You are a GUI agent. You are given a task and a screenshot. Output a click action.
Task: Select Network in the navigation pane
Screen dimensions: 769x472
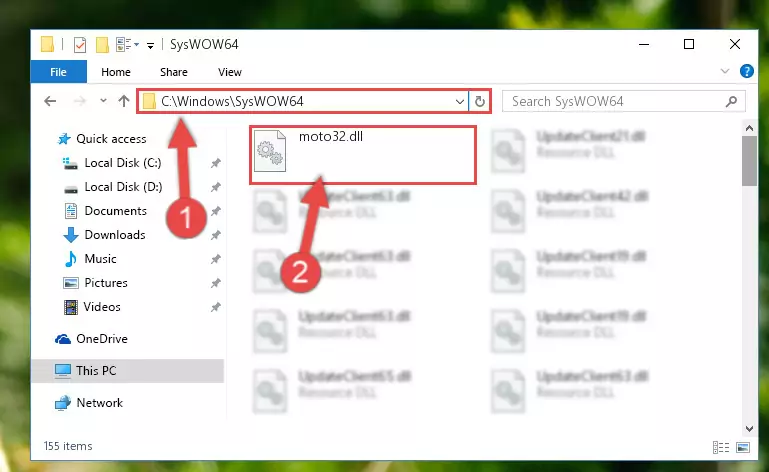(x=100, y=403)
